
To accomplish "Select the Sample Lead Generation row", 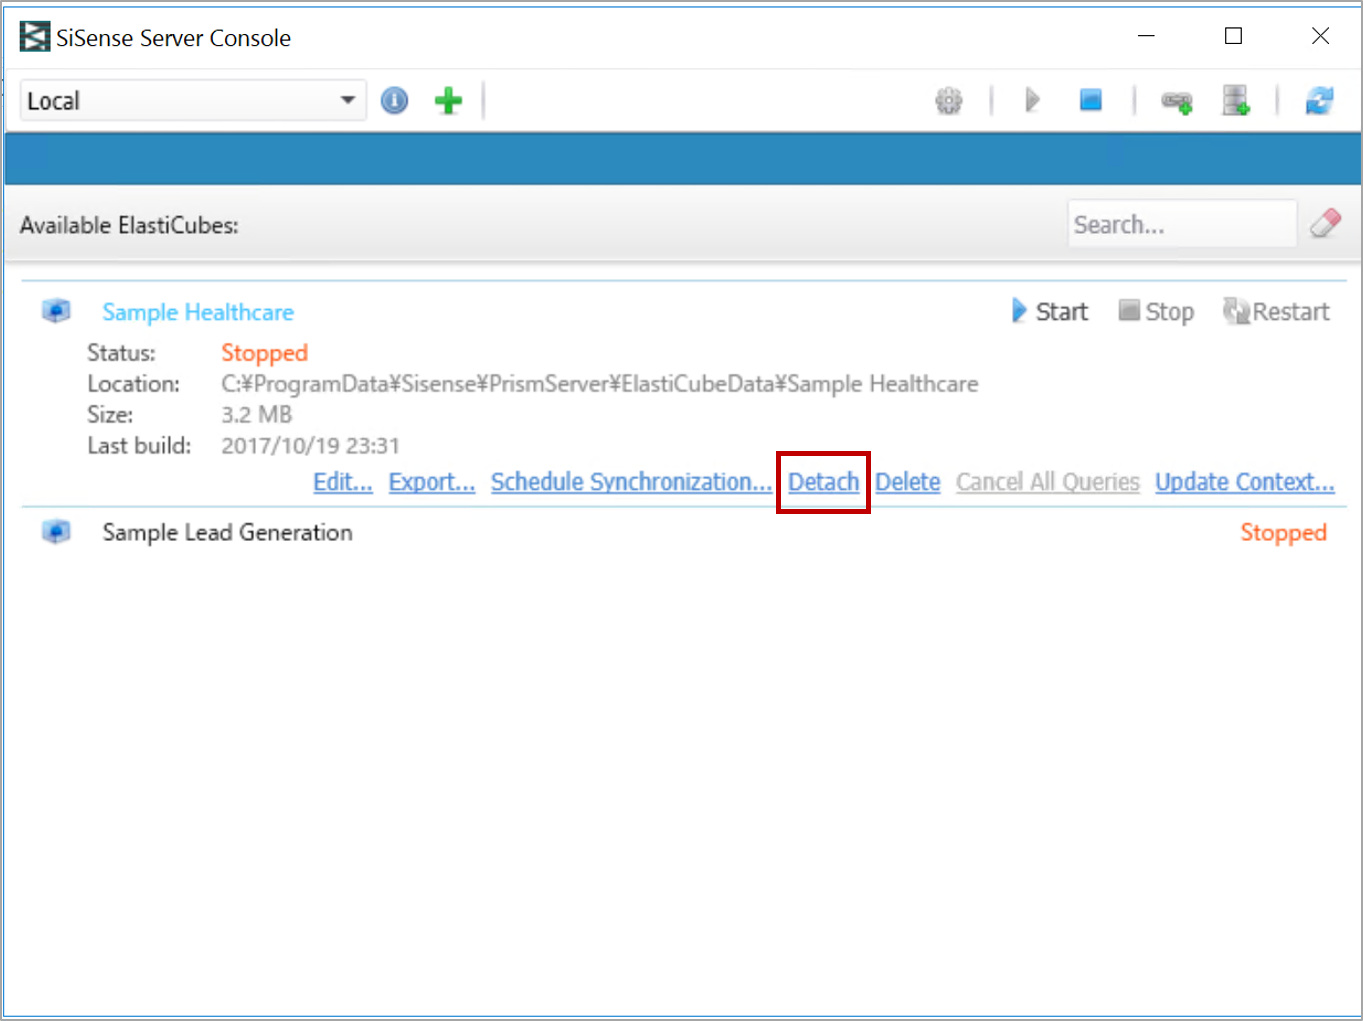I will 682,532.
